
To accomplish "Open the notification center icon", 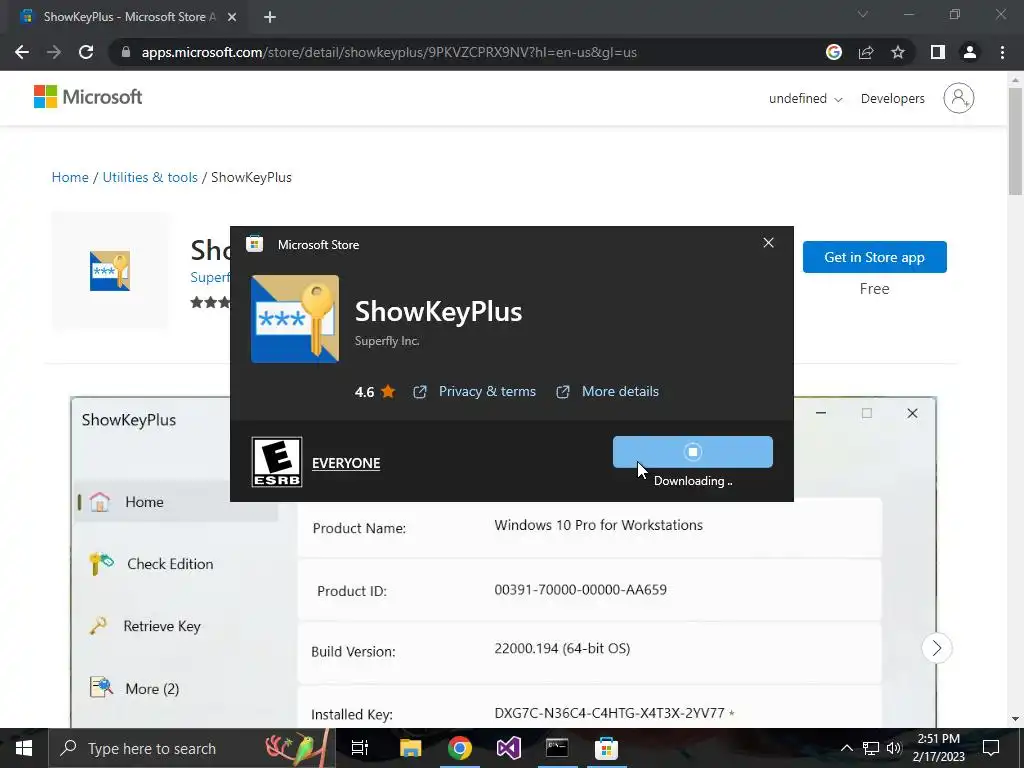I will 991,748.
